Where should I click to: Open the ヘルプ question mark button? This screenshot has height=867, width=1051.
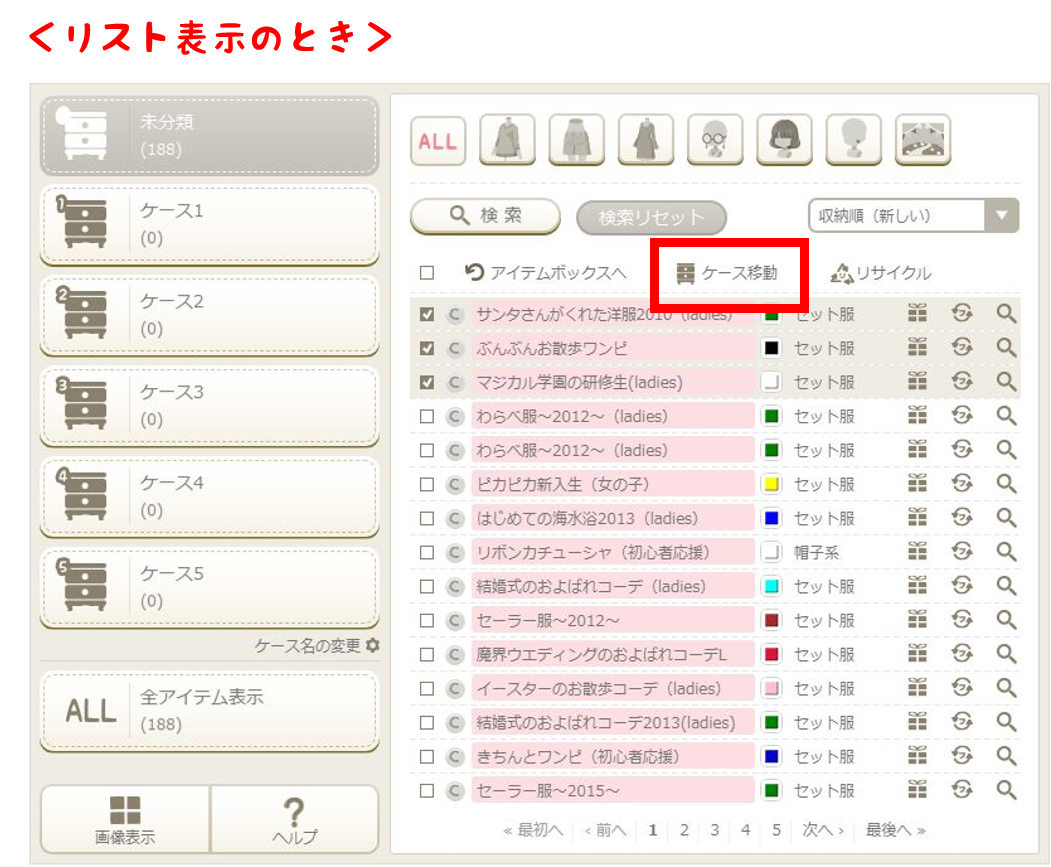pos(295,819)
